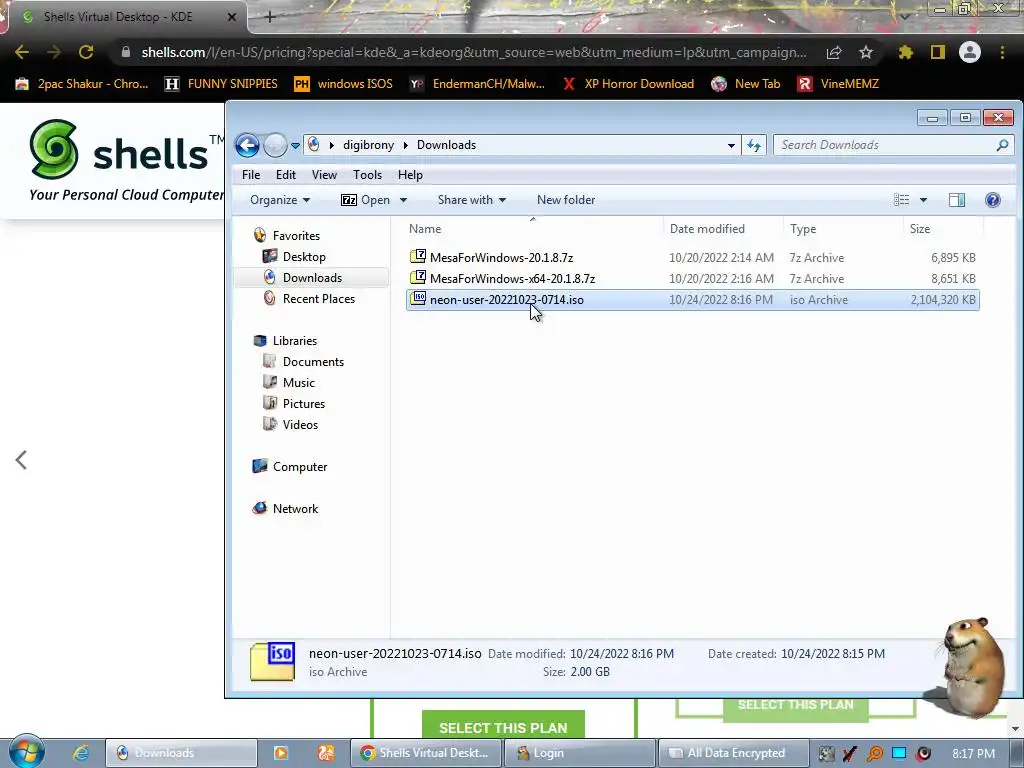Click the search magnifier icon in Explorer
This screenshot has width=1024, height=768.
(1002, 145)
